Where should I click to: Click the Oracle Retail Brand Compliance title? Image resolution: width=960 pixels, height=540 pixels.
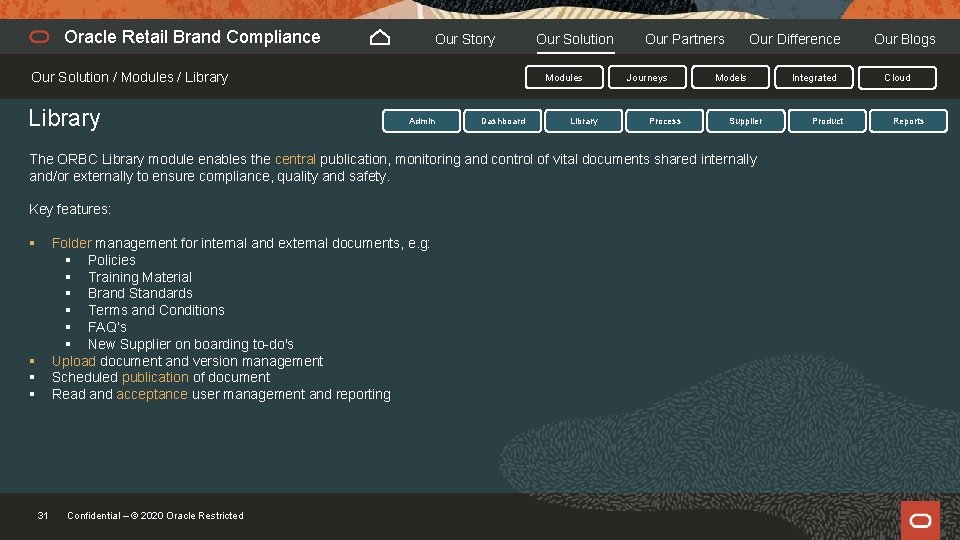coord(192,37)
